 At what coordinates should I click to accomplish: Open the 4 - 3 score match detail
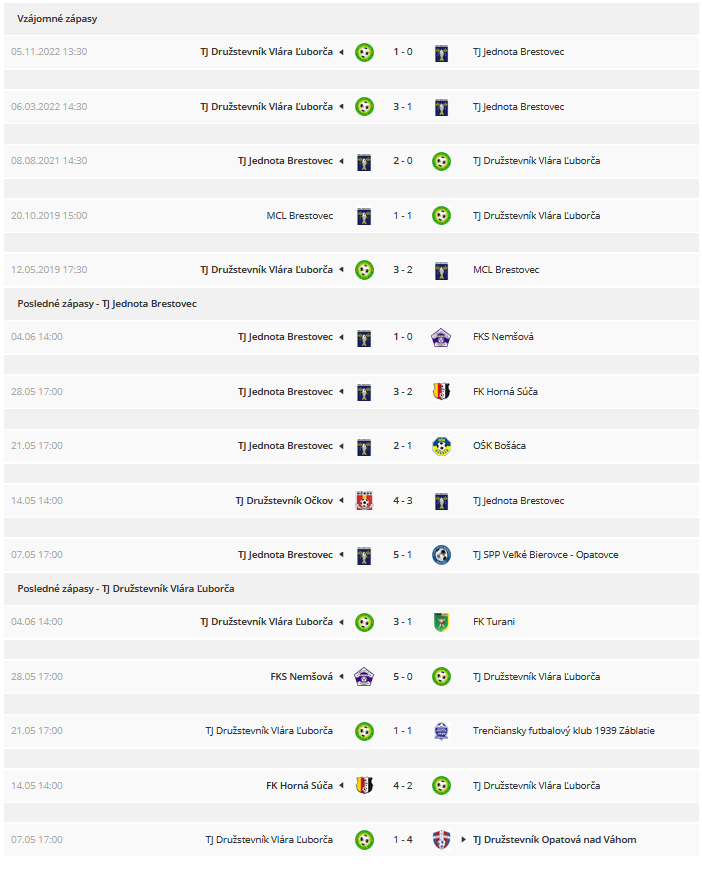(x=403, y=501)
